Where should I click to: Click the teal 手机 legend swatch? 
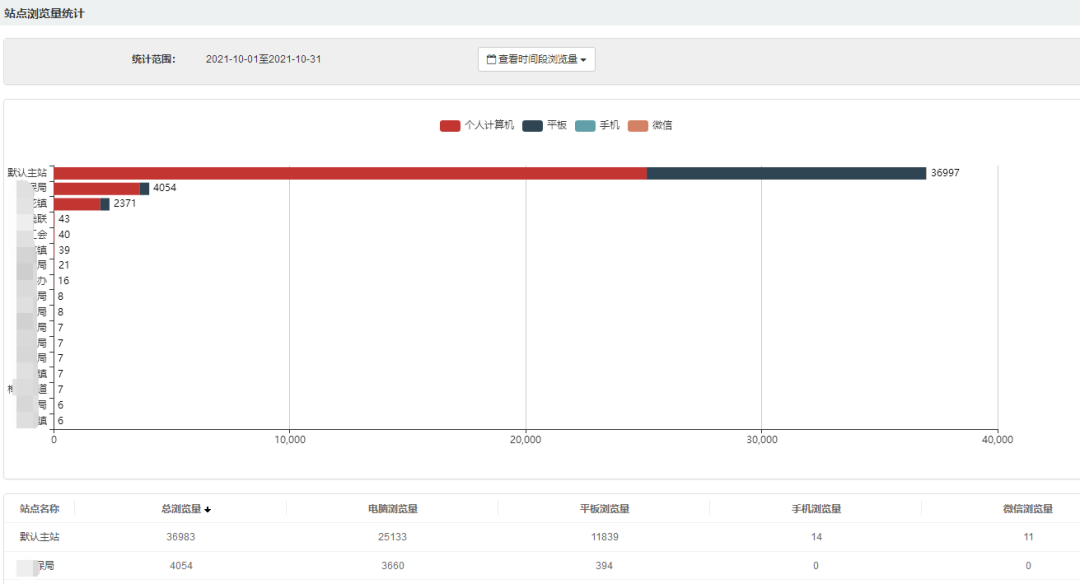click(585, 126)
